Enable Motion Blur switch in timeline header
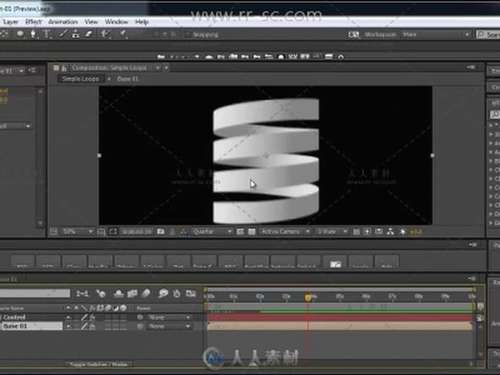This screenshot has height=375, width=500. [146, 293]
